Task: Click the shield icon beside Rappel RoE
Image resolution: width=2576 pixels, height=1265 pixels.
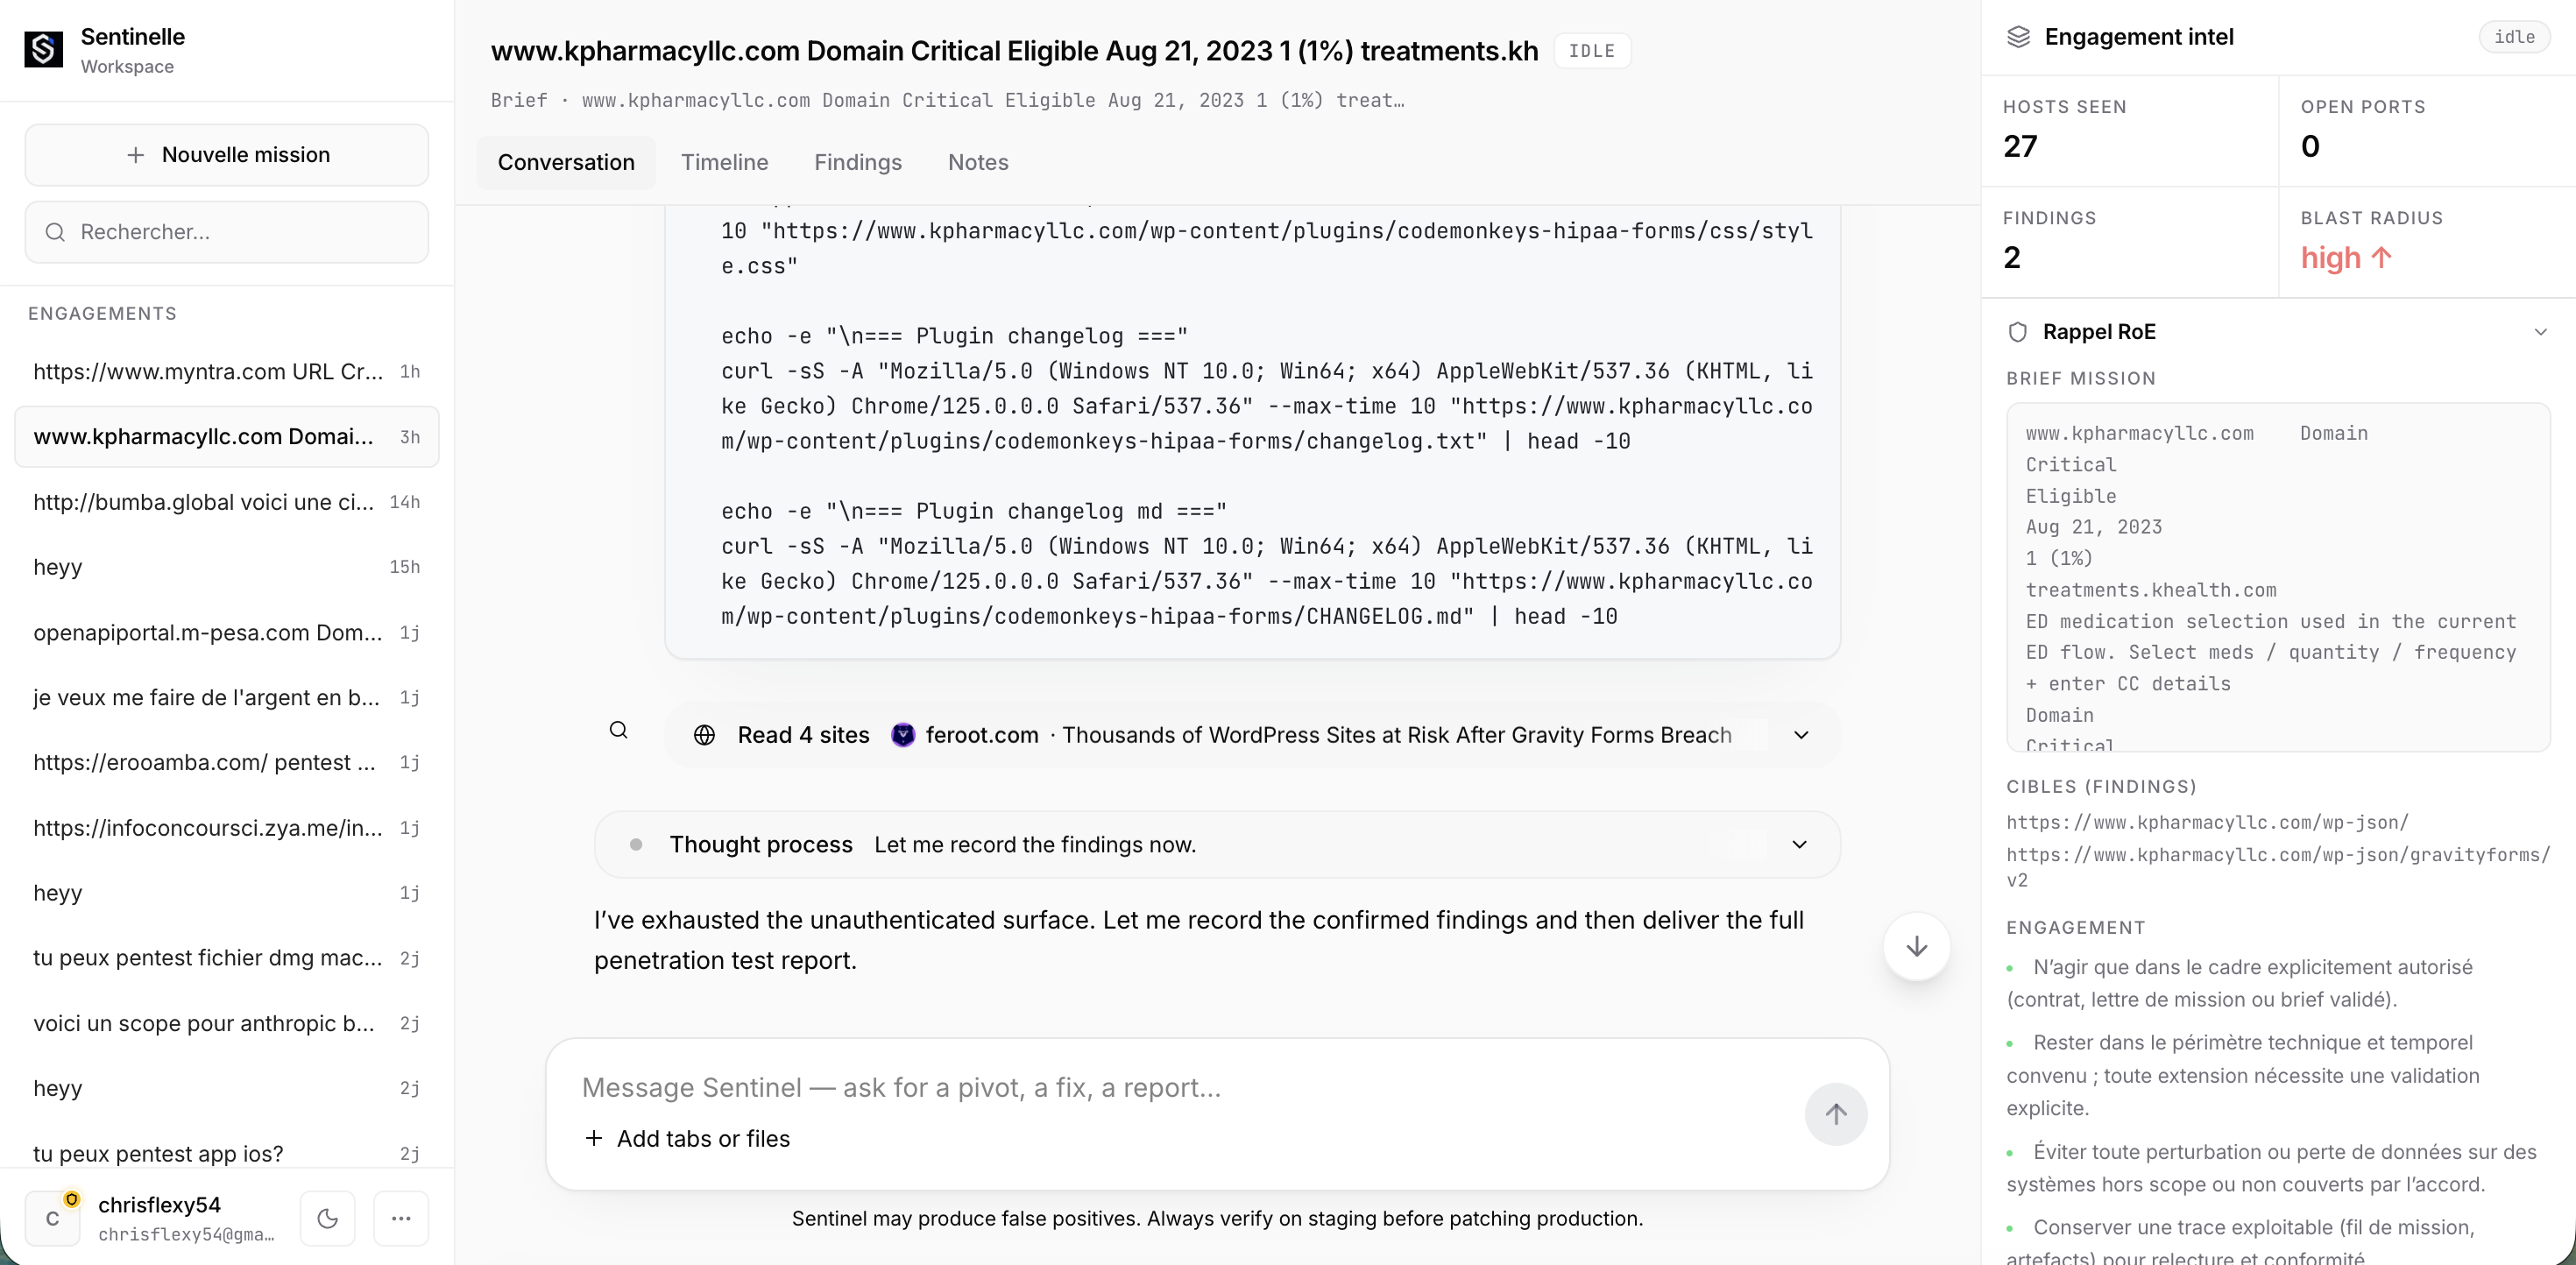Action: (2018, 332)
